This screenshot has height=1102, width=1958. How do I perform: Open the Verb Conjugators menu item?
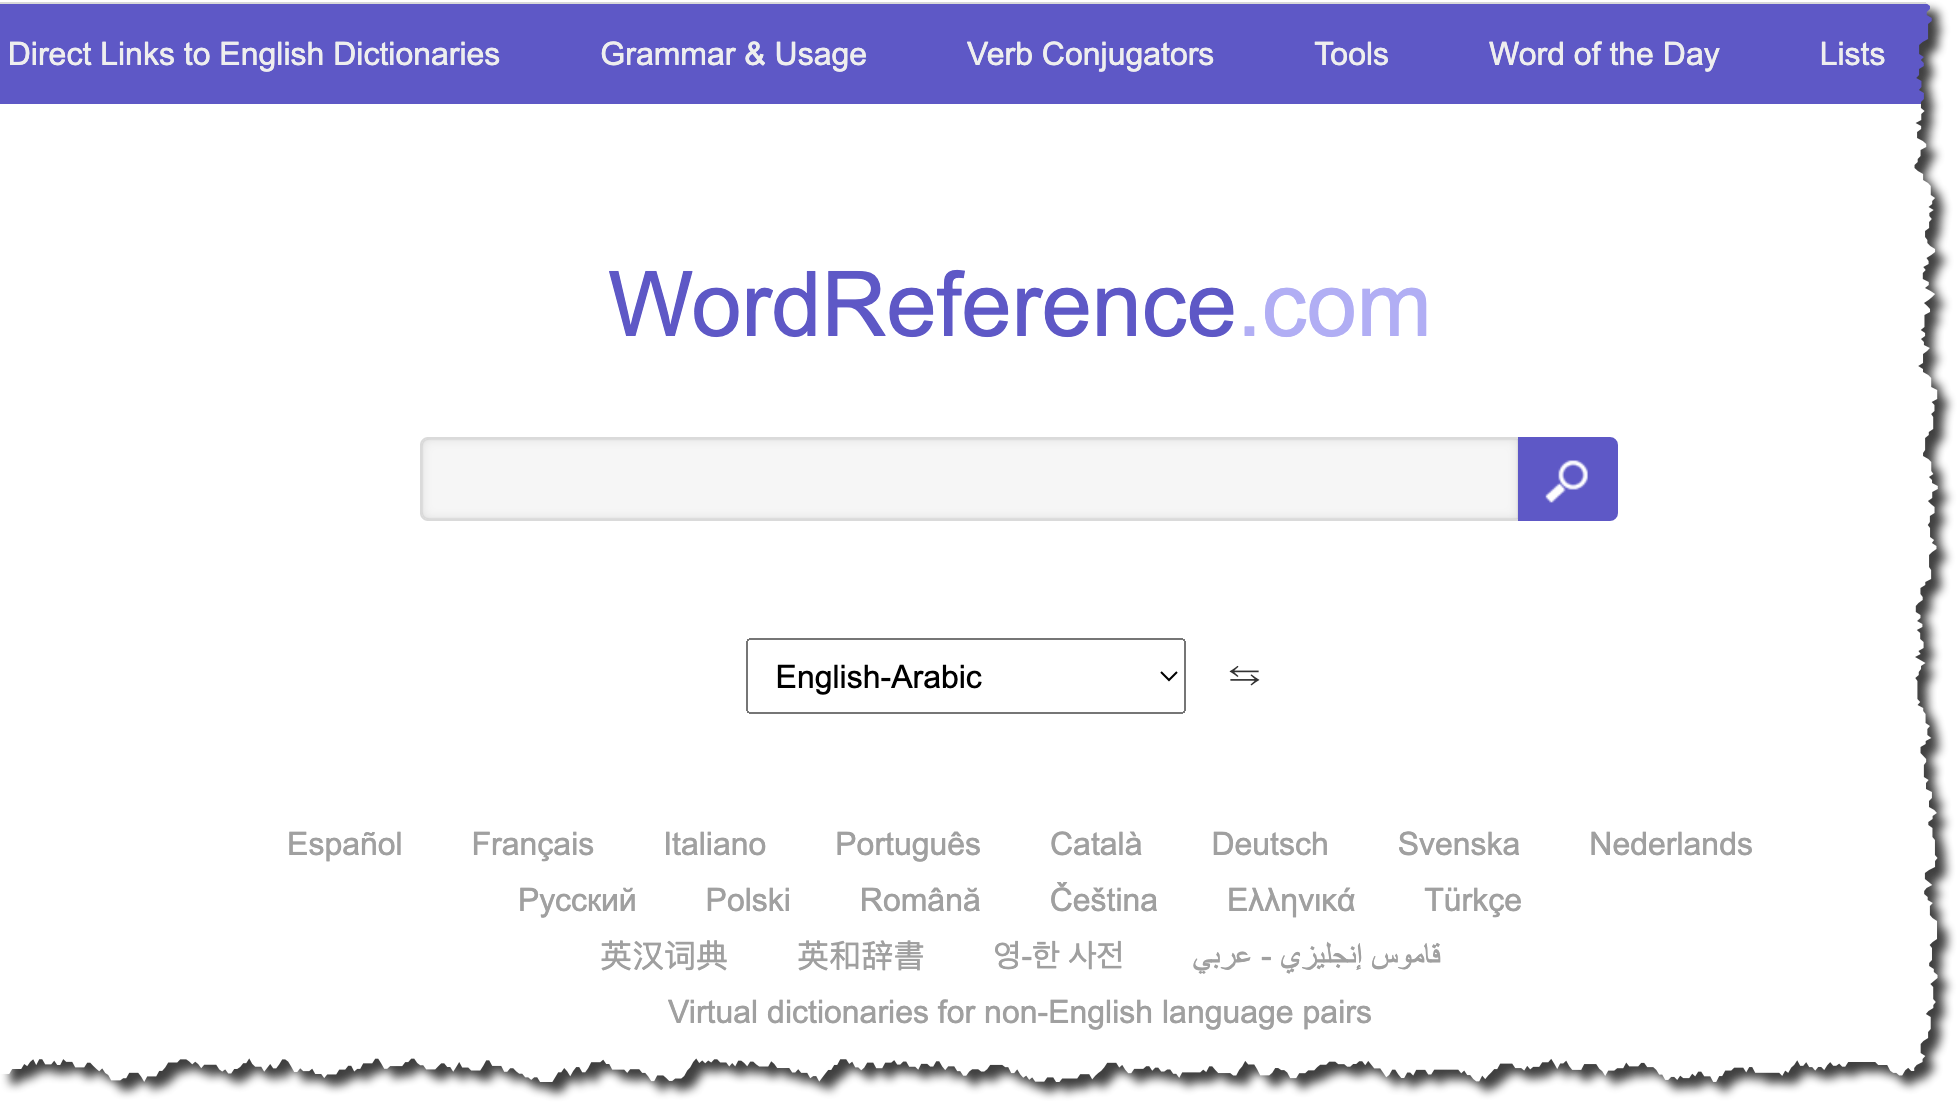tap(1089, 54)
